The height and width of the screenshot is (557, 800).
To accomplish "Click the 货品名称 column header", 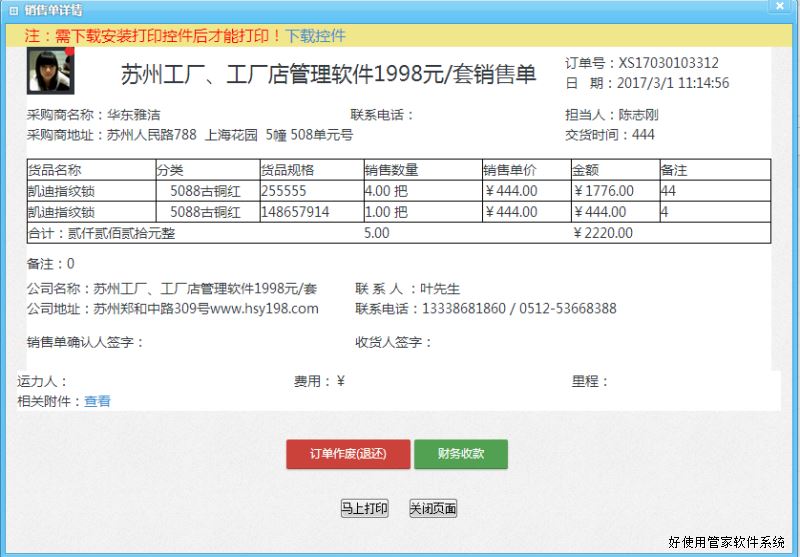I will (x=55, y=170).
